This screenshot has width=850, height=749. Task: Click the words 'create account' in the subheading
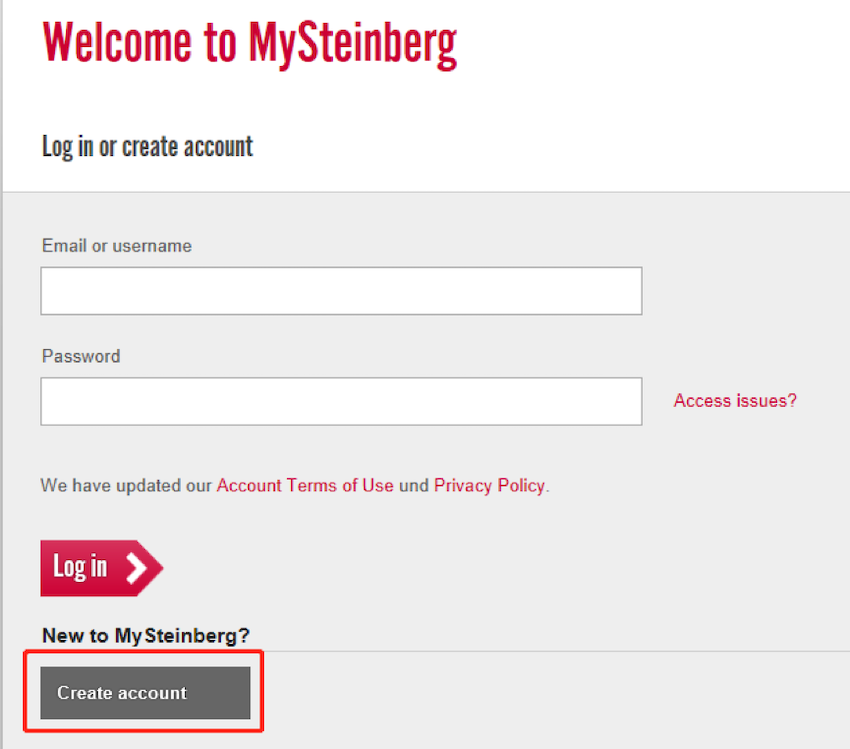point(187,147)
